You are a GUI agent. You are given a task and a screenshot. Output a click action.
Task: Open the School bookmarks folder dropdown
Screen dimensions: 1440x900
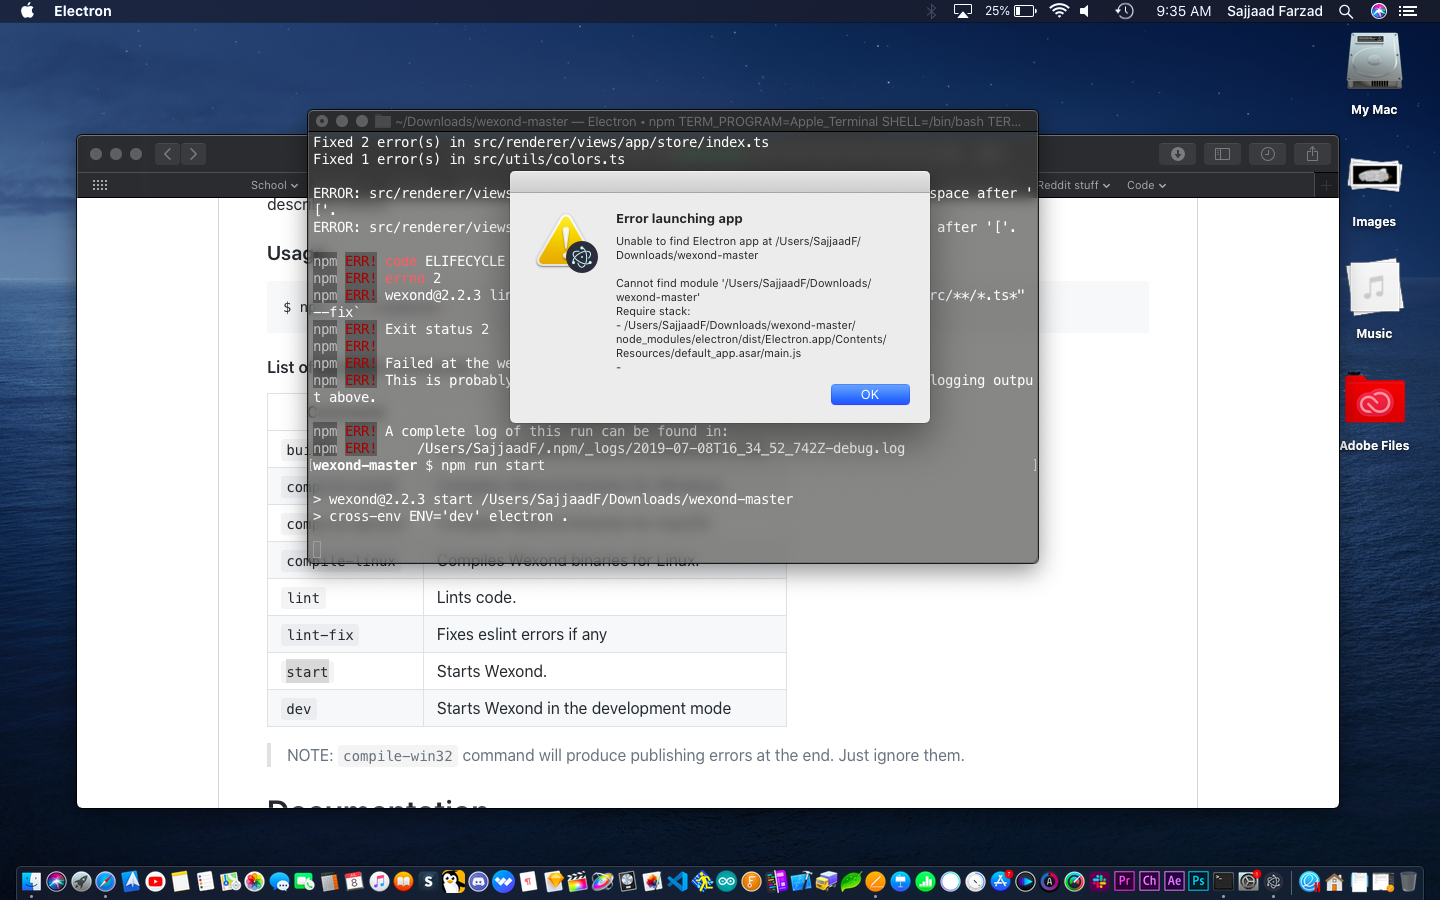(x=272, y=185)
